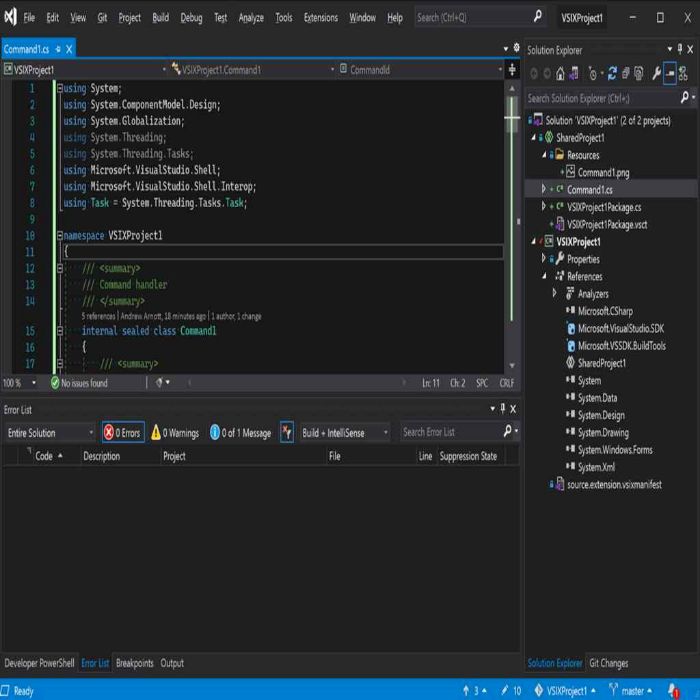
Task: Collapse the SharedProject1 node
Action: tap(533, 138)
